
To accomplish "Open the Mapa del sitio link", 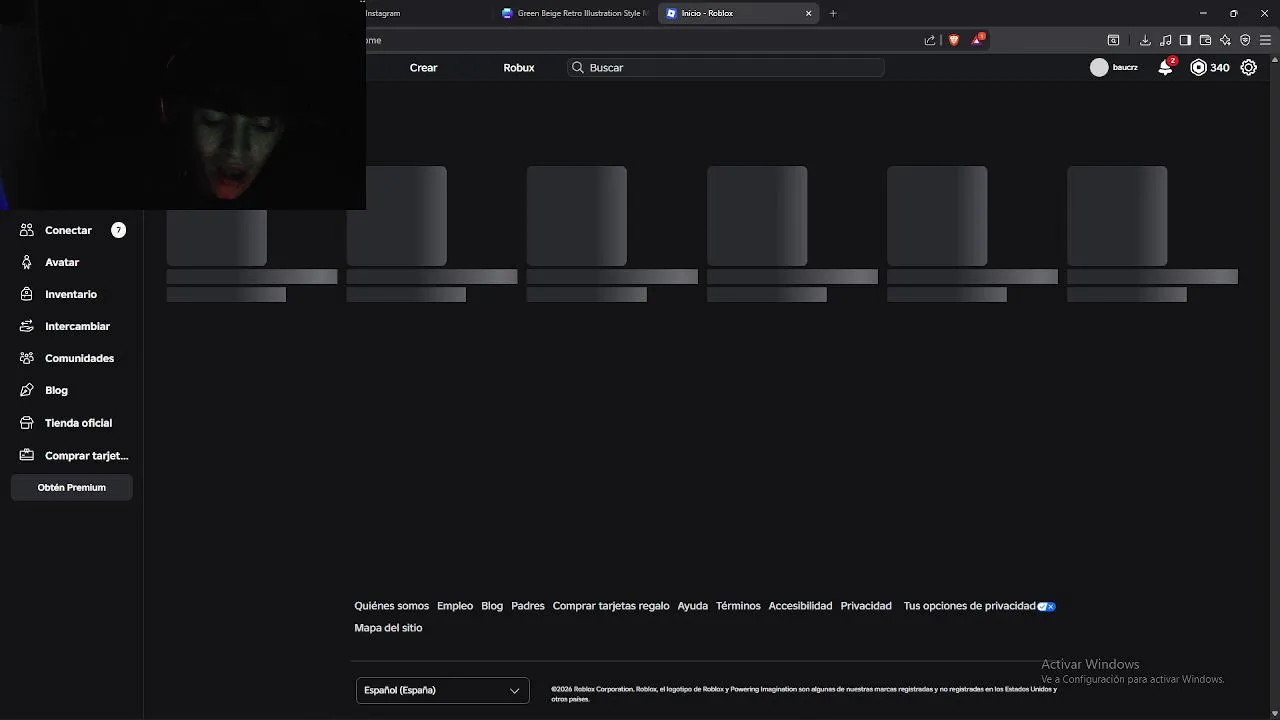I will click(388, 628).
